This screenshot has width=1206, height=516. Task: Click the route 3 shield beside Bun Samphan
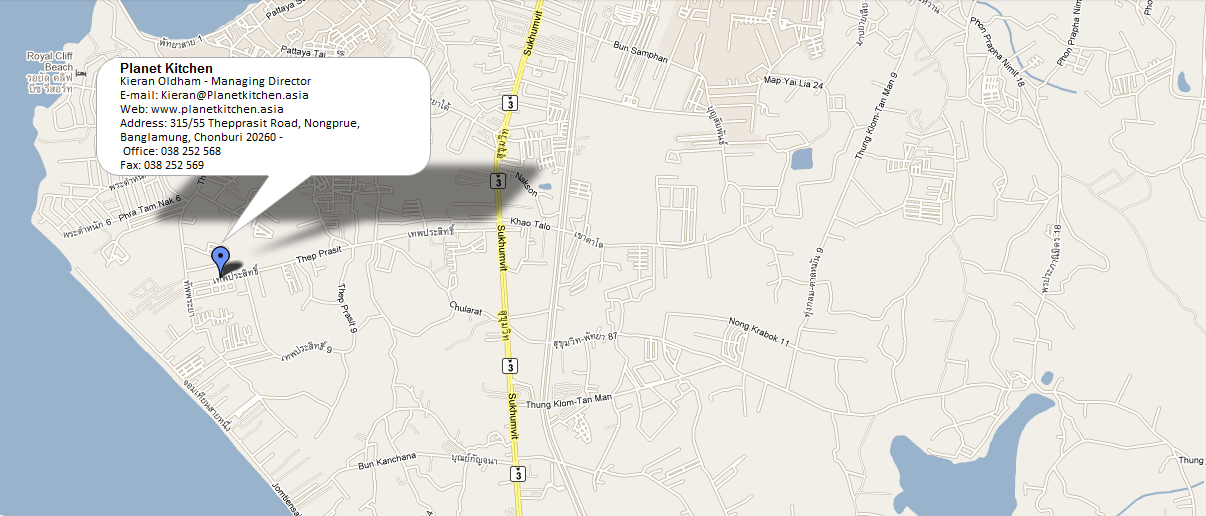point(510,103)
